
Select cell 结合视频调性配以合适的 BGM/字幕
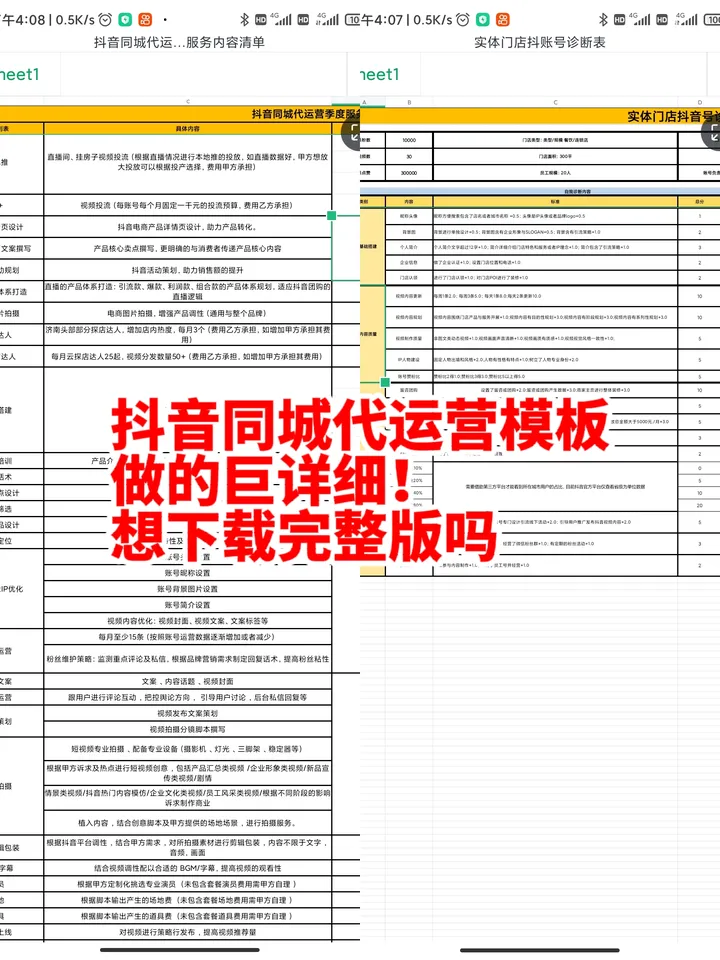187,868
